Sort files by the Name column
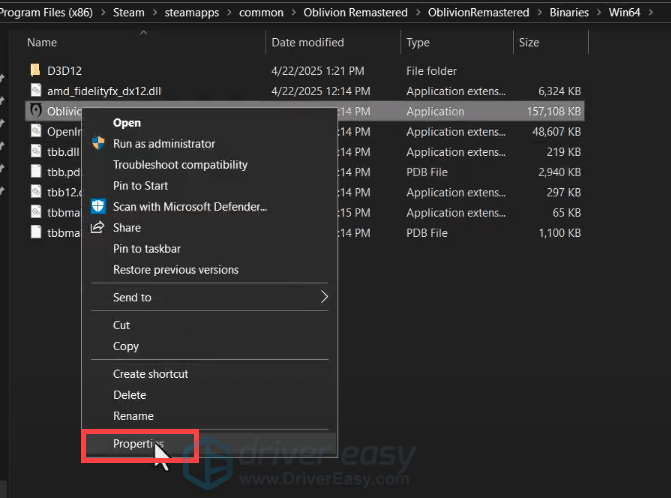The width and height of the screenshot is (671, 498). [42, 43]
